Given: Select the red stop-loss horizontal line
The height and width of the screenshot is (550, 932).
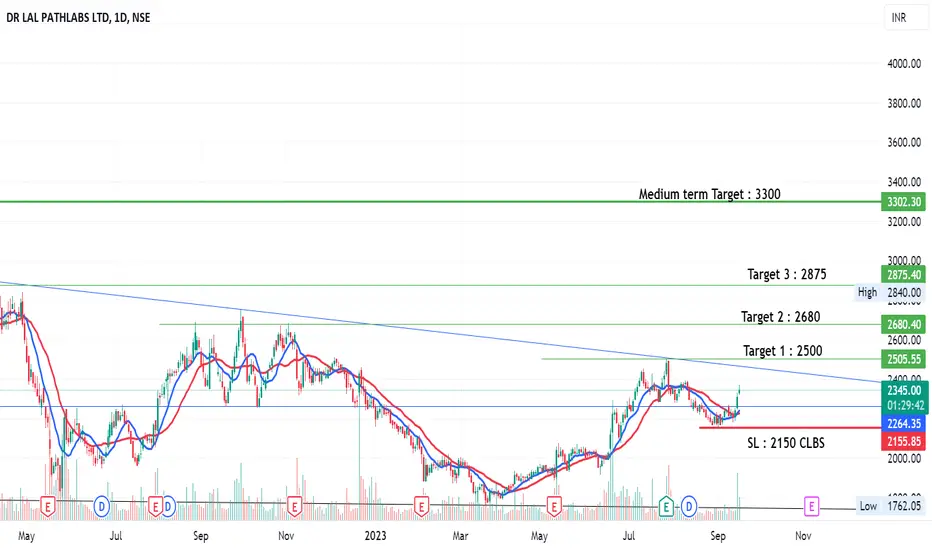Looking at the screenshot, I should (x=790, y=428).
